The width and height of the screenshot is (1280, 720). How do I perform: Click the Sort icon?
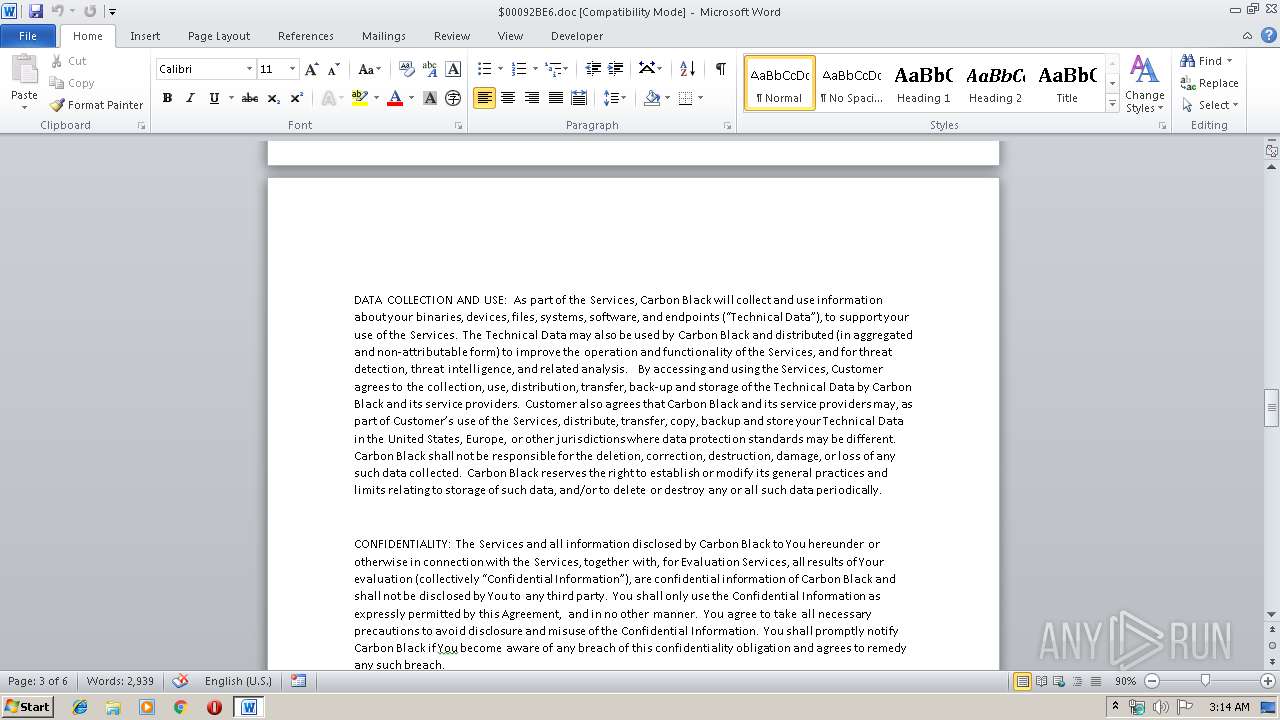[x=687, y=69]
